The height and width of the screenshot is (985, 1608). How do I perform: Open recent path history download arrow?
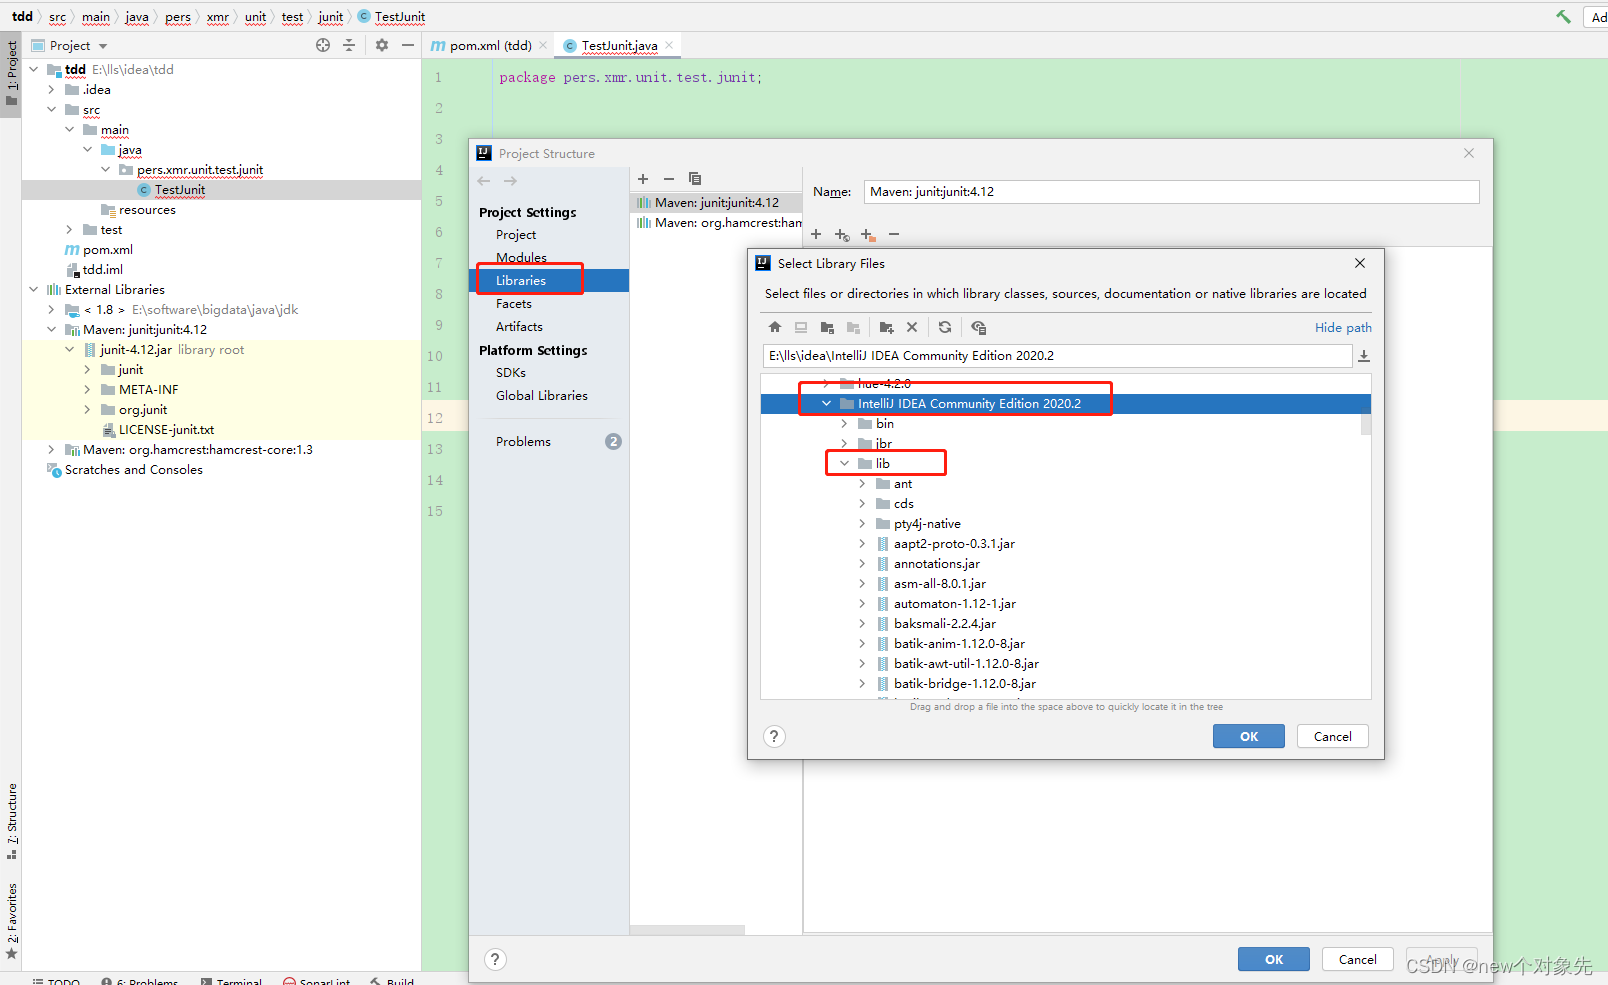click(x=1364, y=356)
